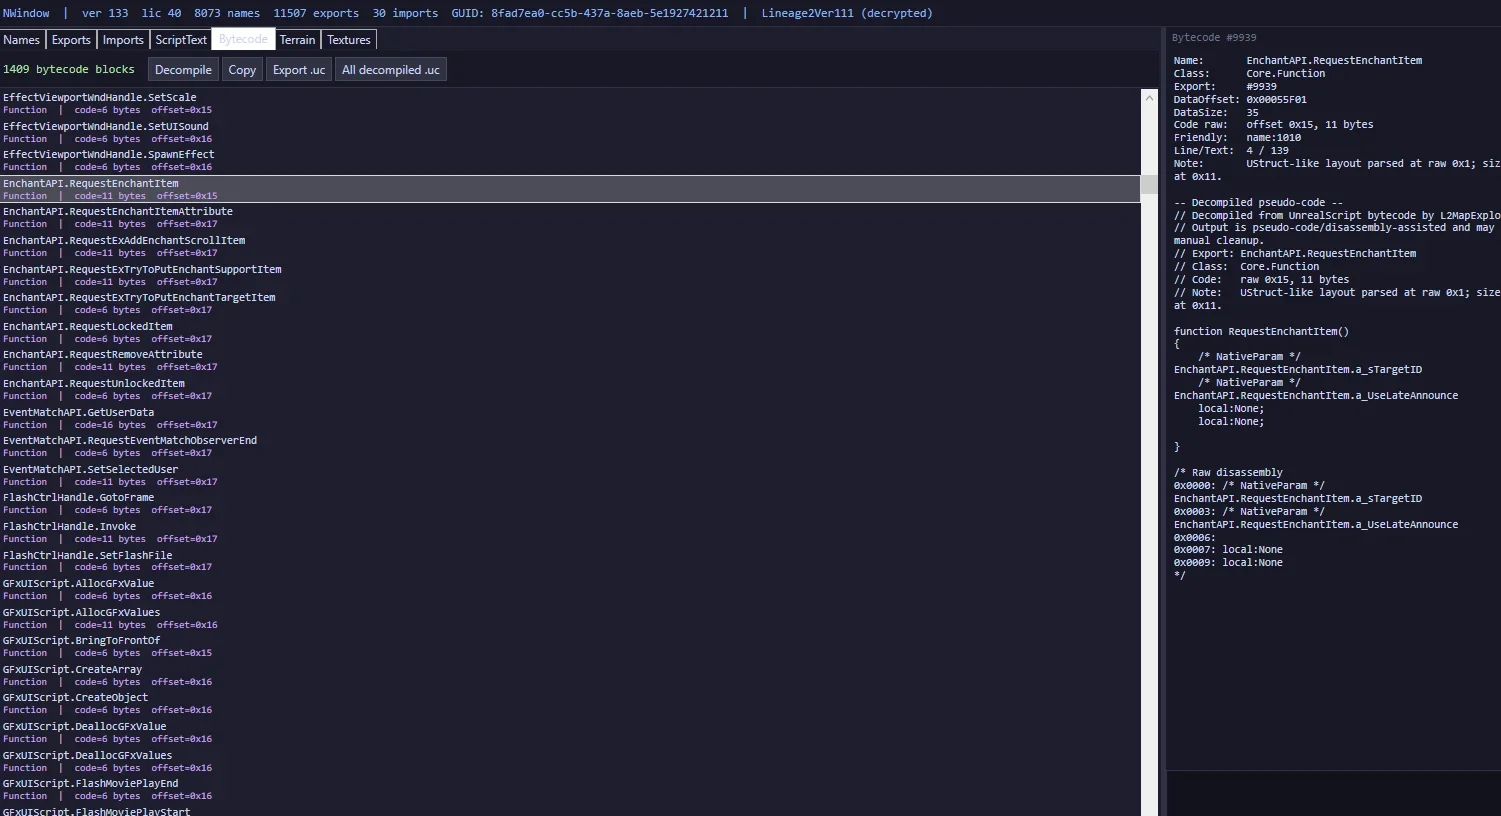The image size is (1501, 816).
Task: Select GFxUIScript.FlashMoviePlayEnd row
Action: (x=570, y=790)
